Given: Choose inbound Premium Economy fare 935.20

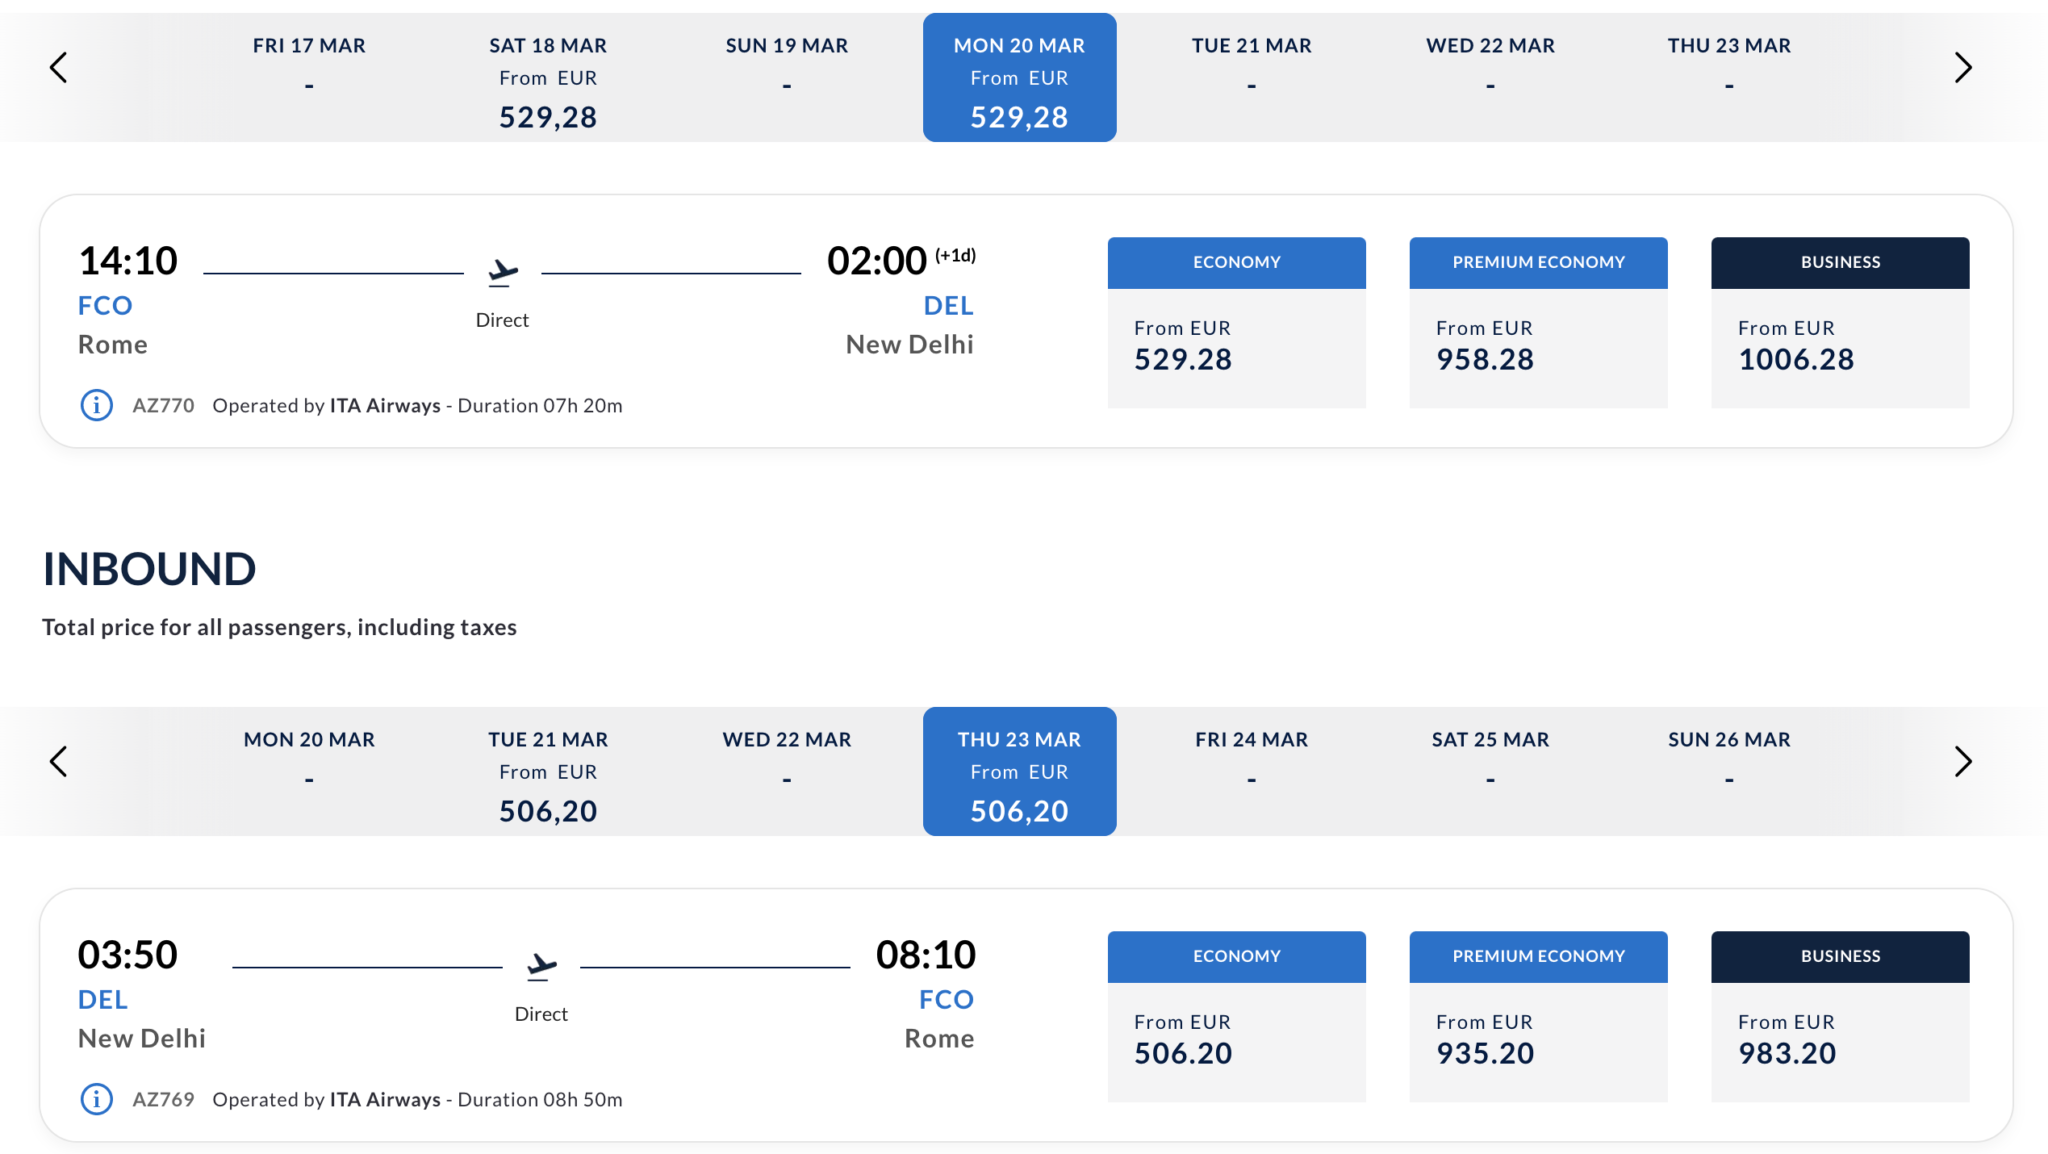Looking at the screenshot, I should pos(1538,1016).
